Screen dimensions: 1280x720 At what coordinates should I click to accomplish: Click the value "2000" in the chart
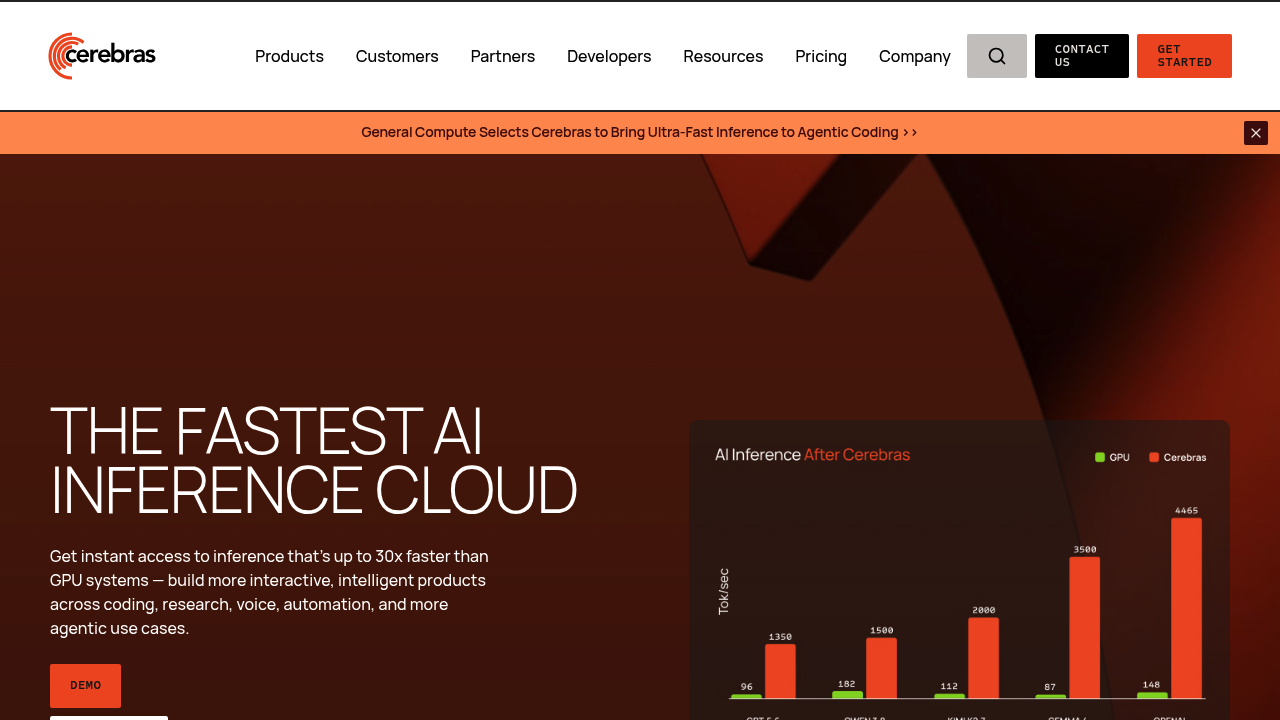984,610
